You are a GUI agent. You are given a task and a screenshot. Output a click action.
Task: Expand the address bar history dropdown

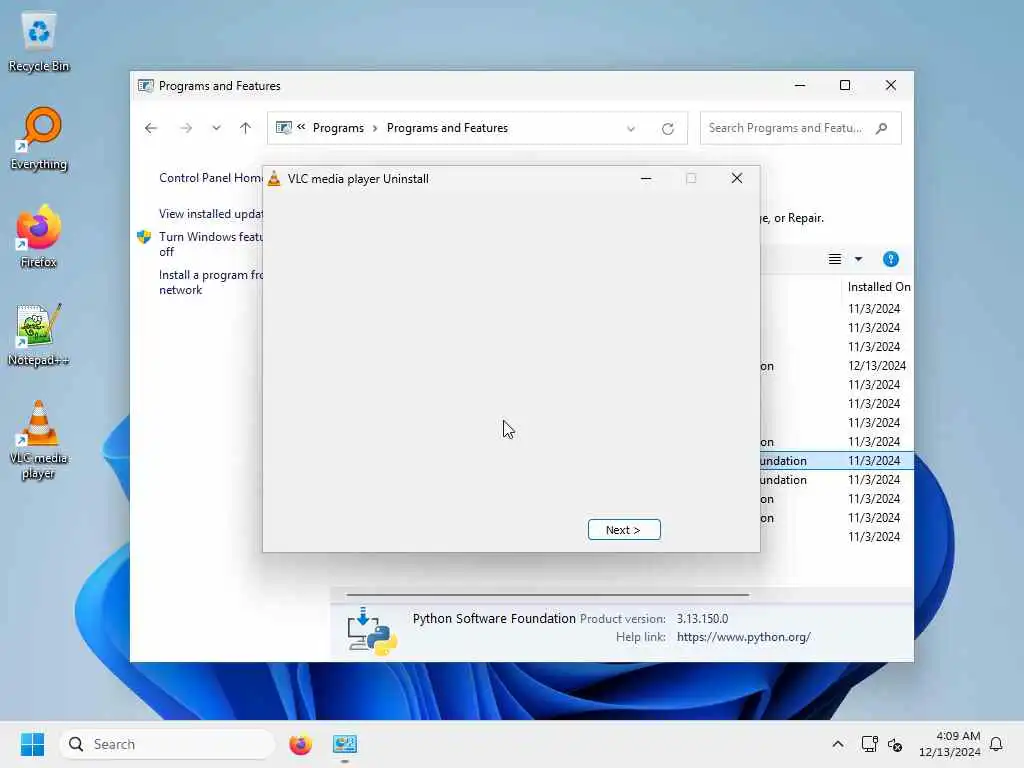tap(631, 129)
